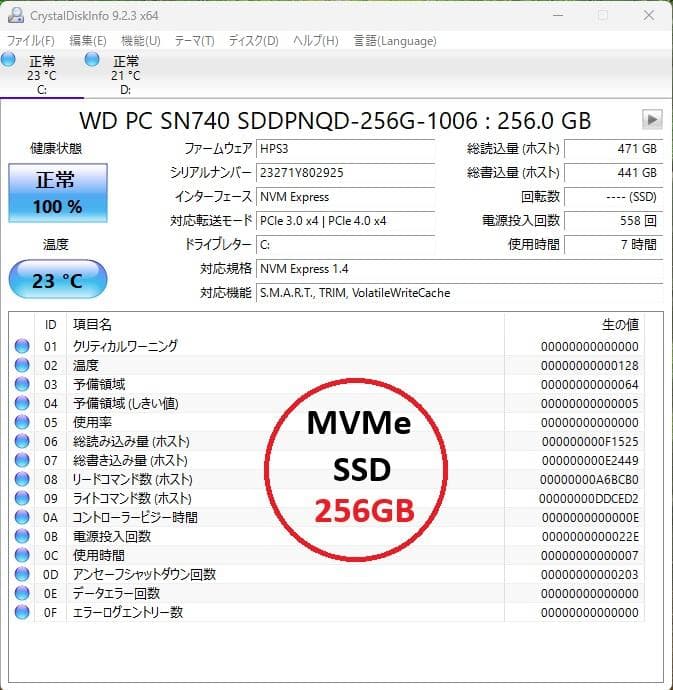Click raw value 00000000000064
This screenshot has height=690, width=673.
590,384
